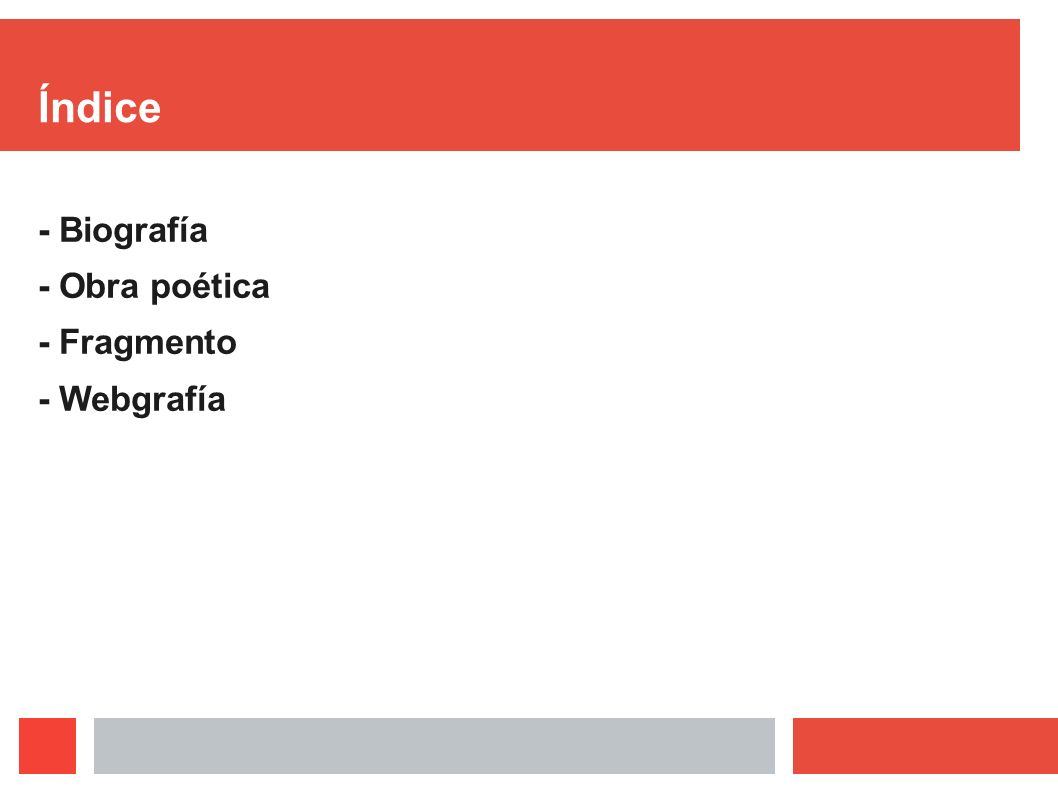Click the word "poética" in the list
Viewport: 1058px width, 793px height.
[x=210, y=288]
